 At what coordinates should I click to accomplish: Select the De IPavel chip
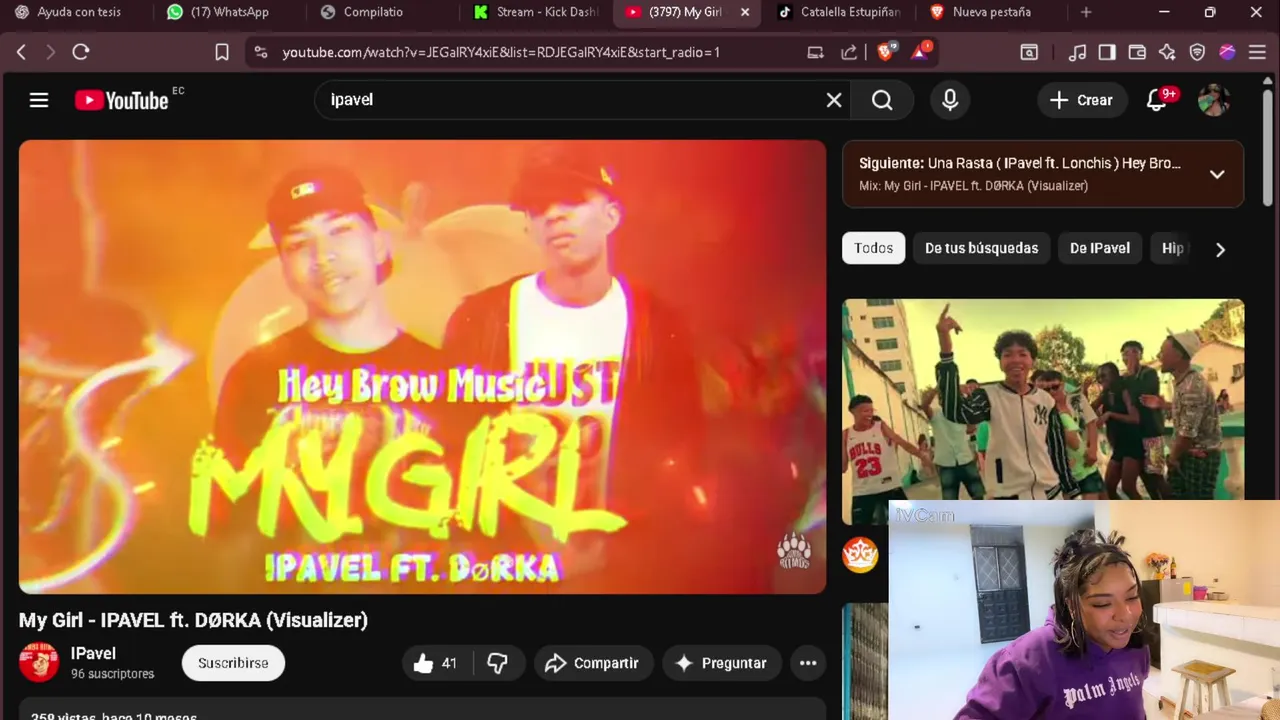[1100, 248]
